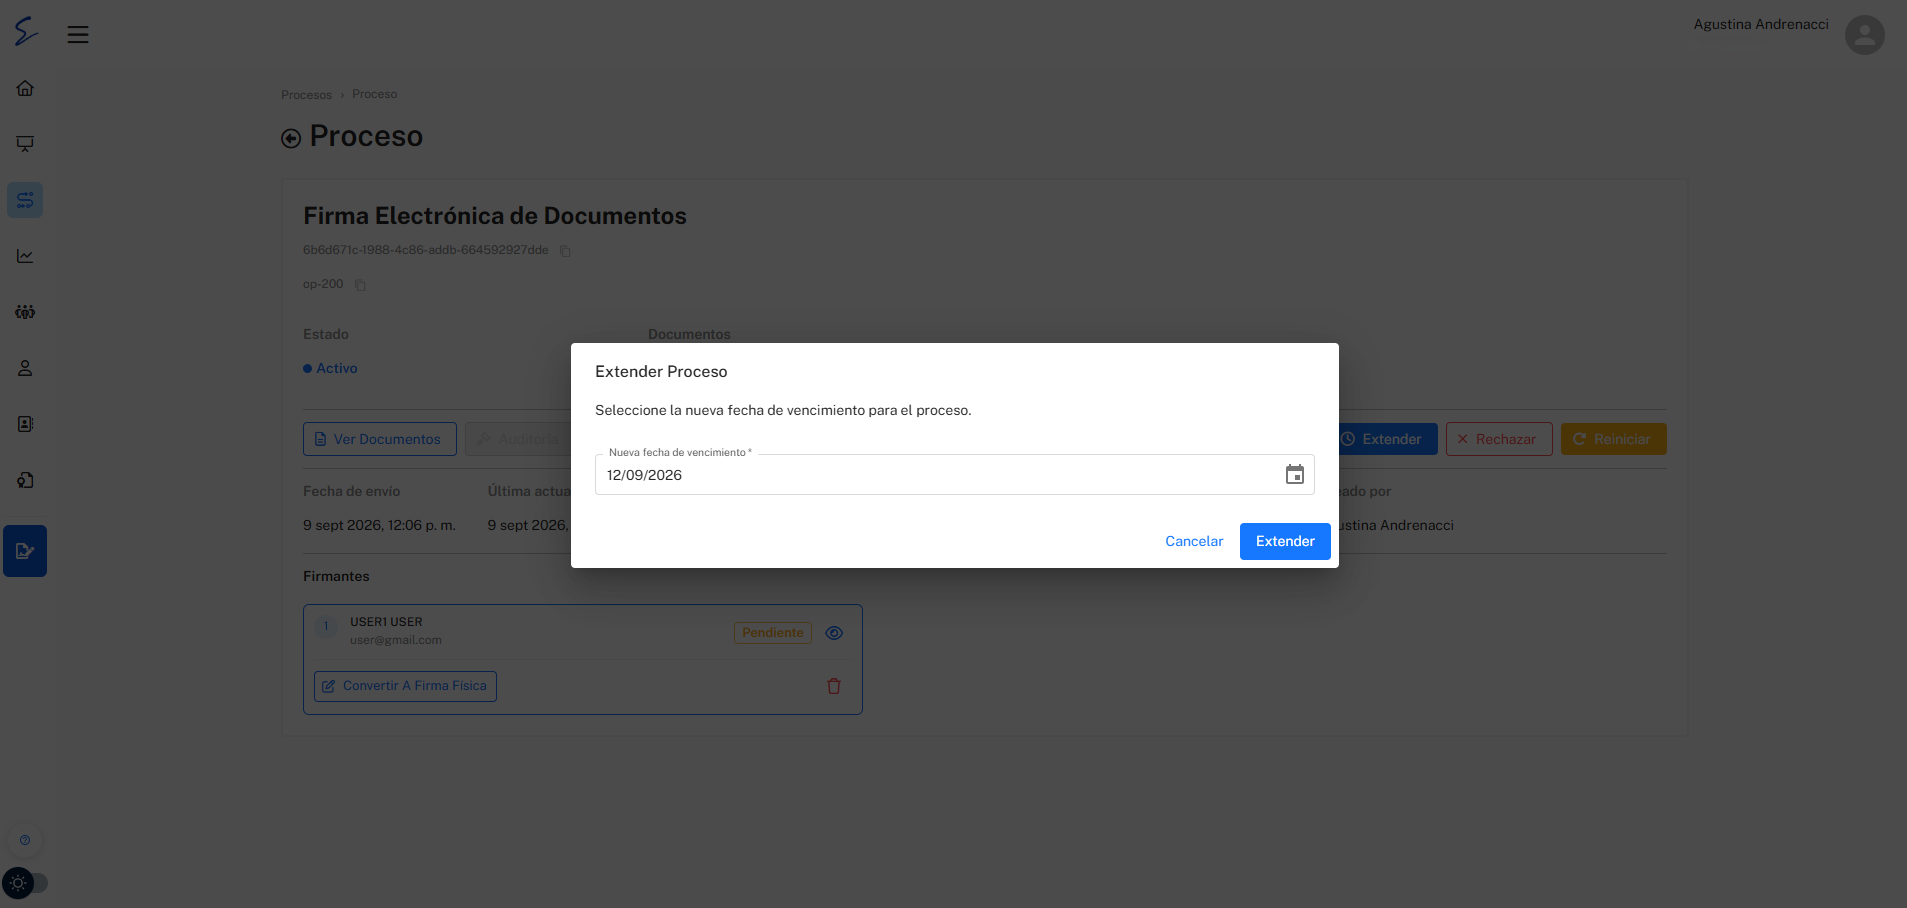Open the contacts book sidebar icon
The image size is (1907, 908).
[25, 424]
